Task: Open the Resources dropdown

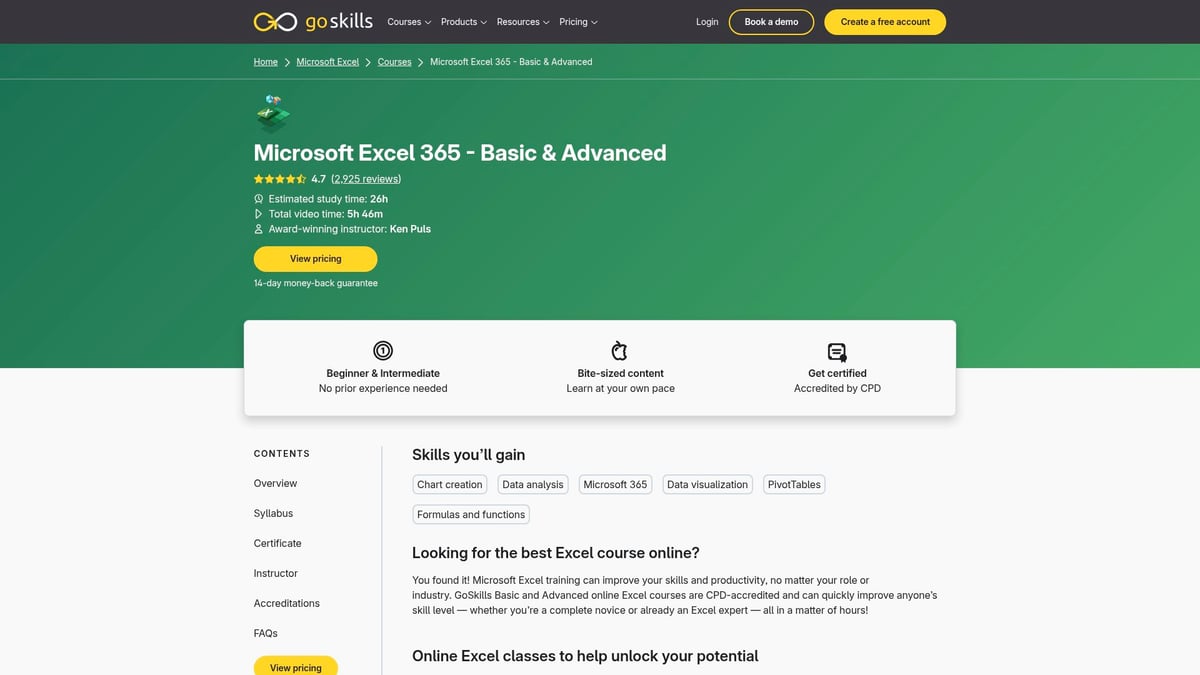Action: click(x=522, y=21)
